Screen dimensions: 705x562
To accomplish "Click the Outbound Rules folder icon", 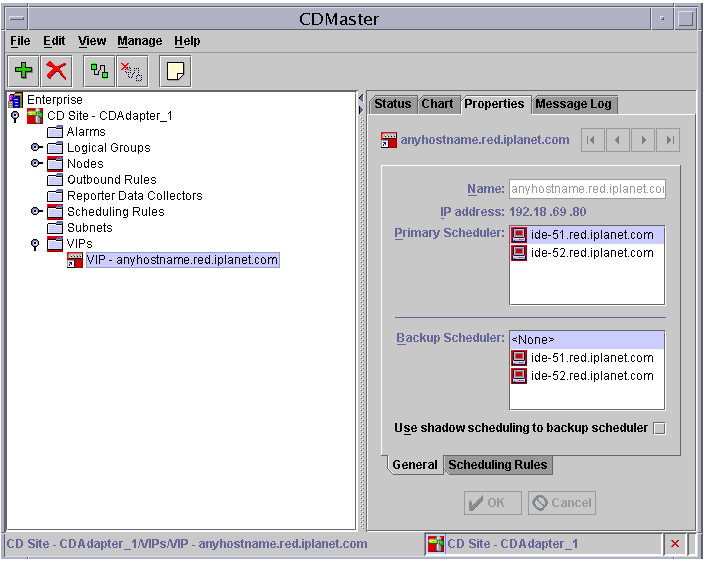I will (55, 180).
